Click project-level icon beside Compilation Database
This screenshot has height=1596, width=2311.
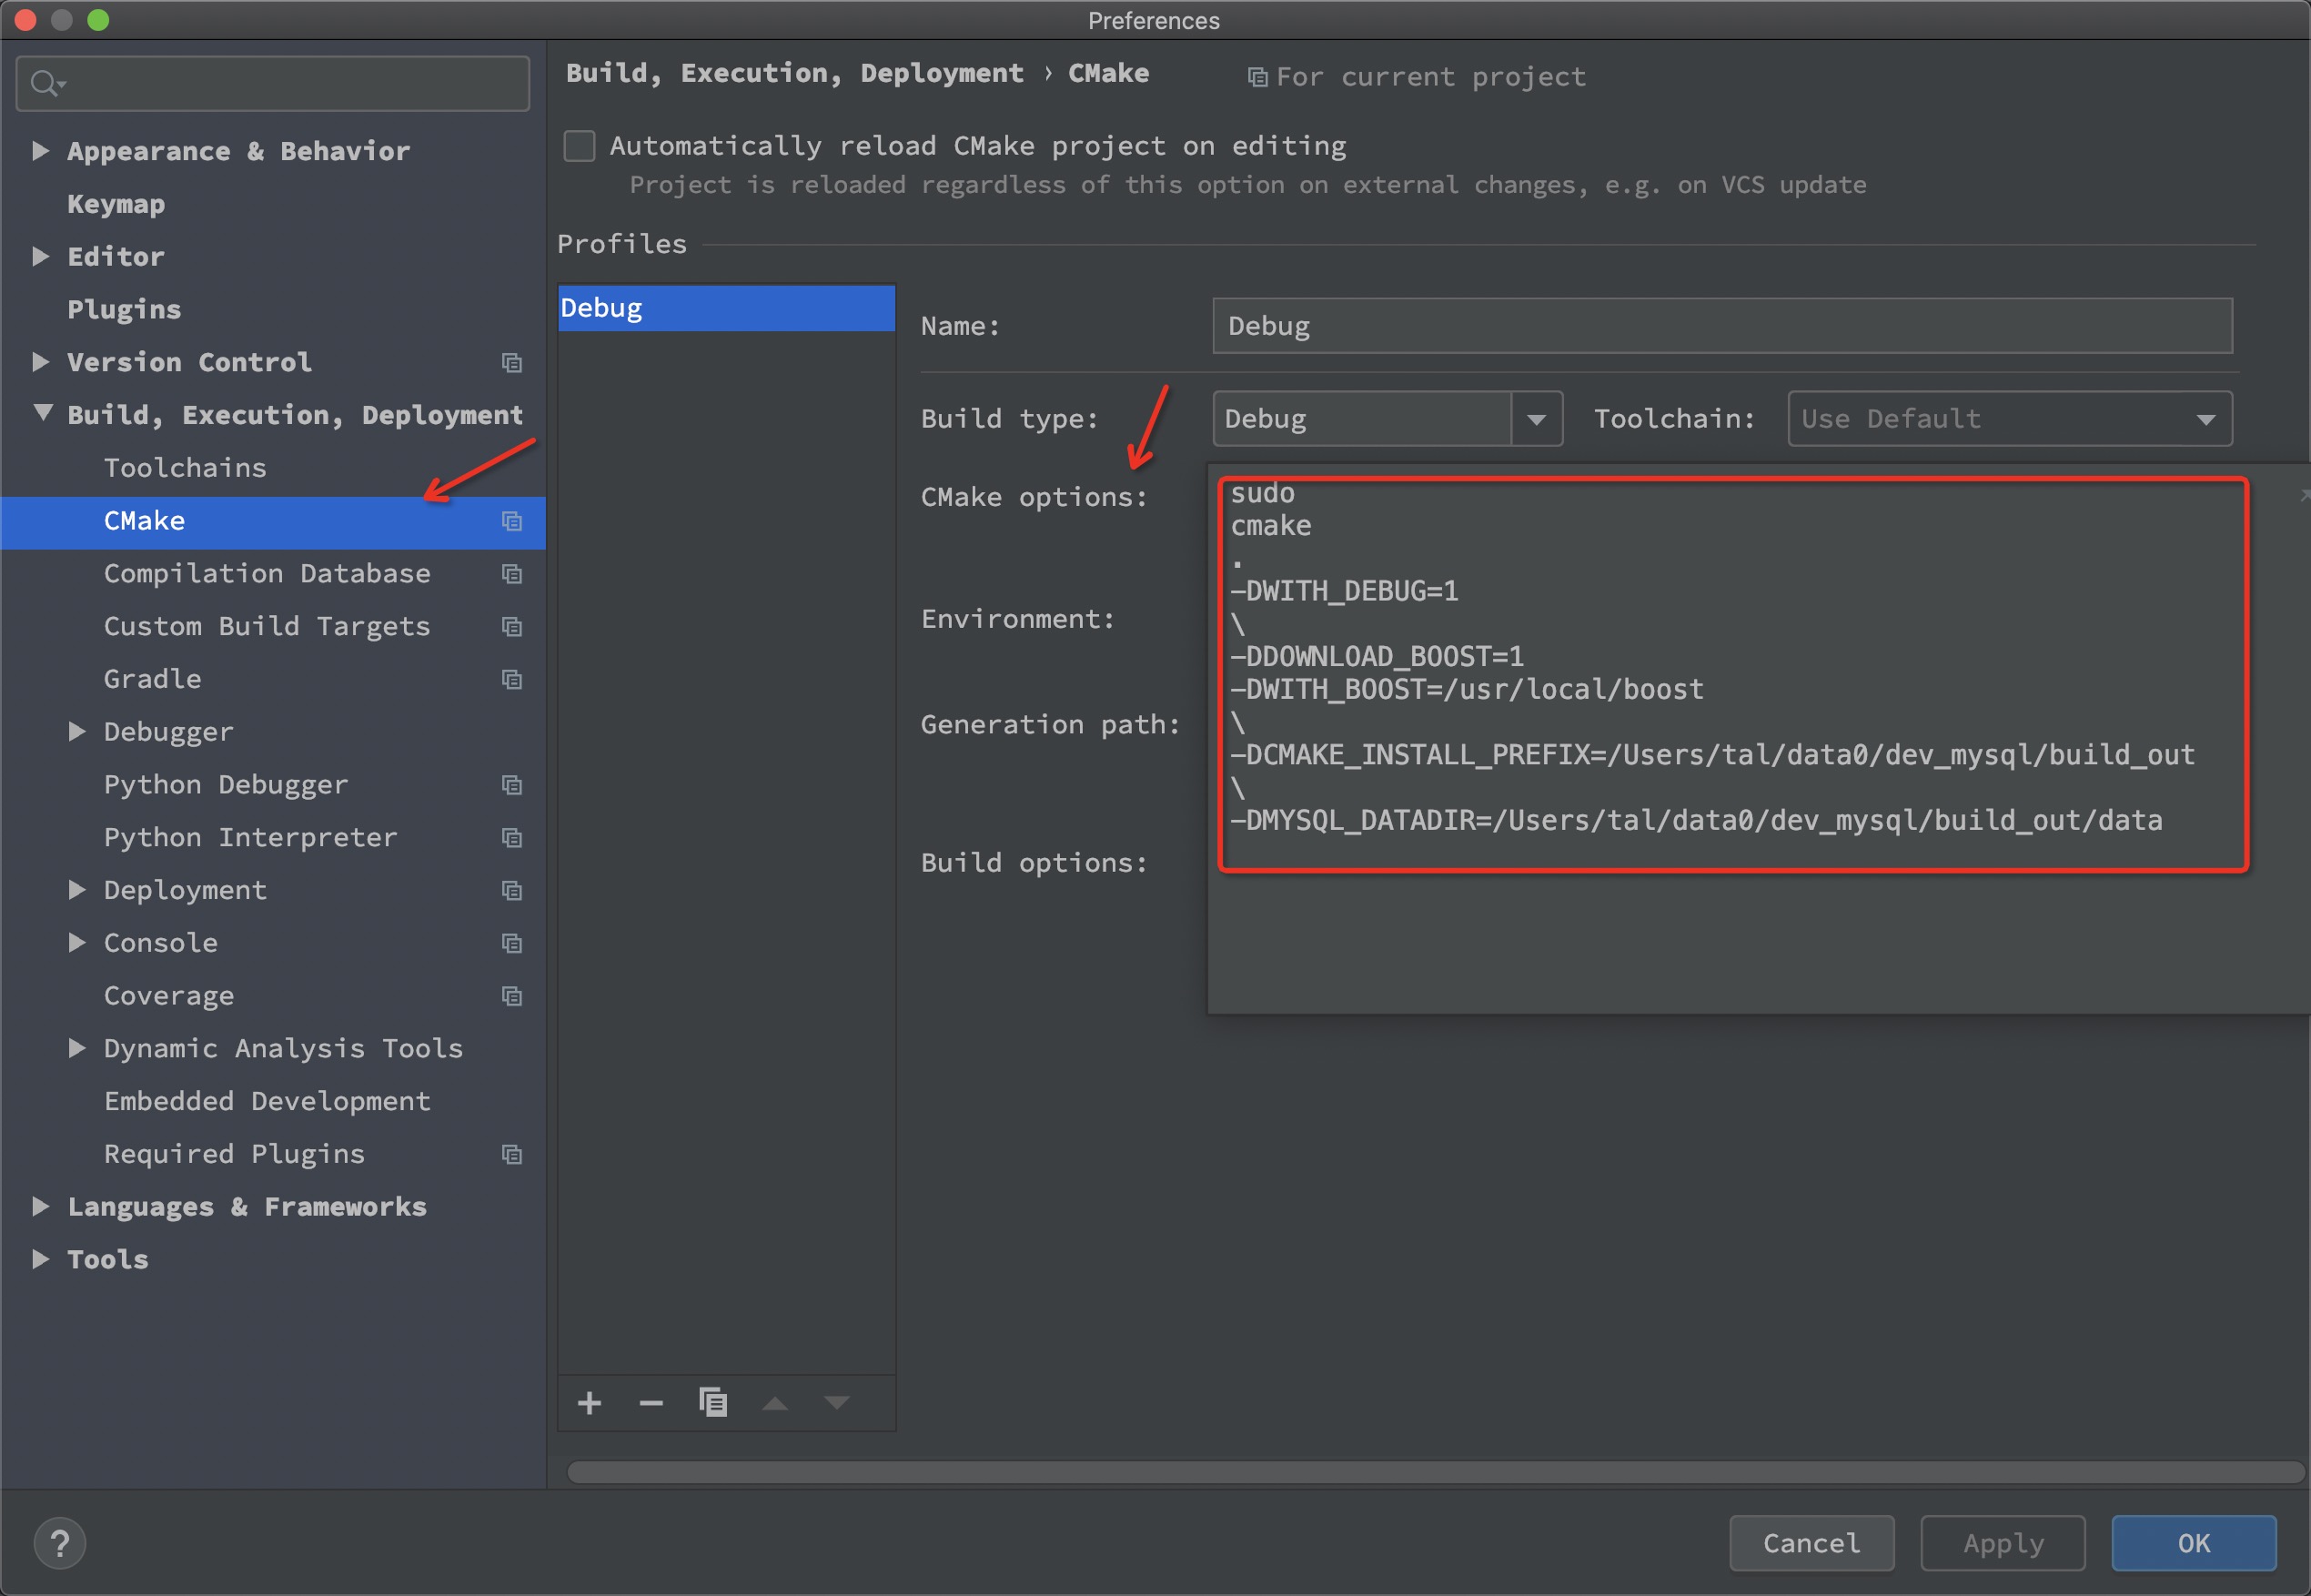click(x=512, y=574)
